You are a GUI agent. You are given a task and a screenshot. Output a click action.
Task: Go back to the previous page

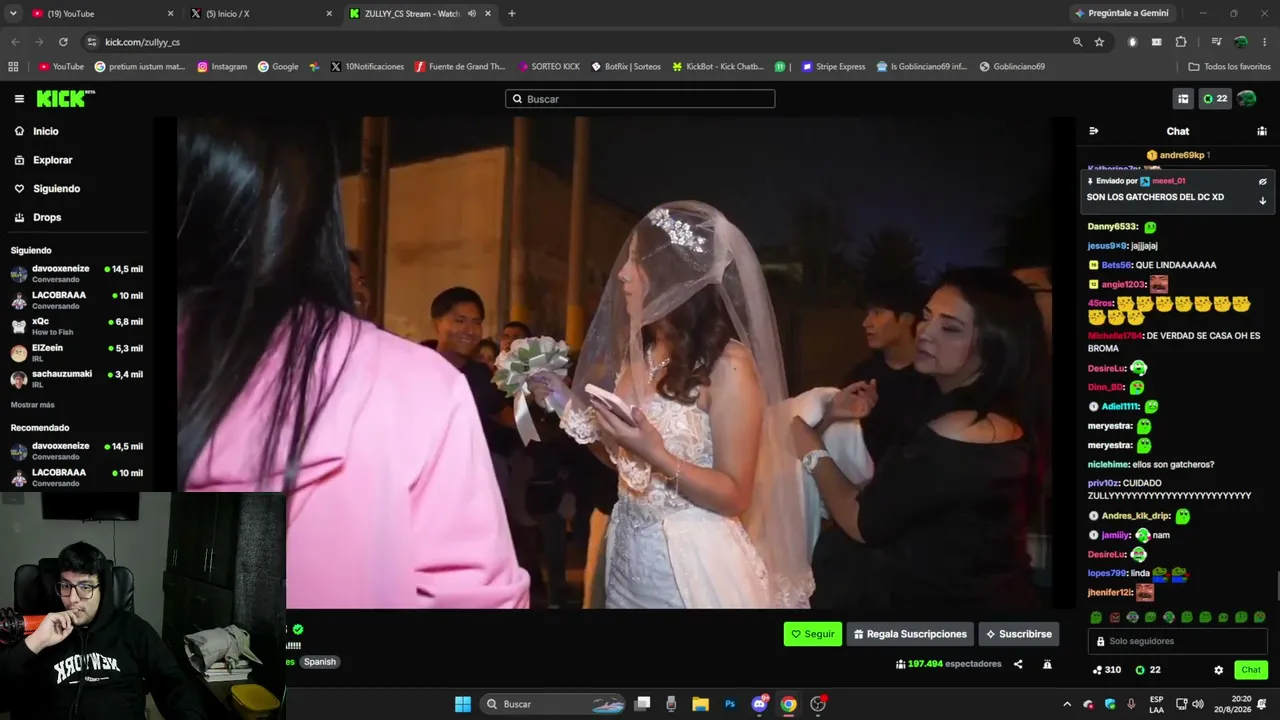[15, 42]
